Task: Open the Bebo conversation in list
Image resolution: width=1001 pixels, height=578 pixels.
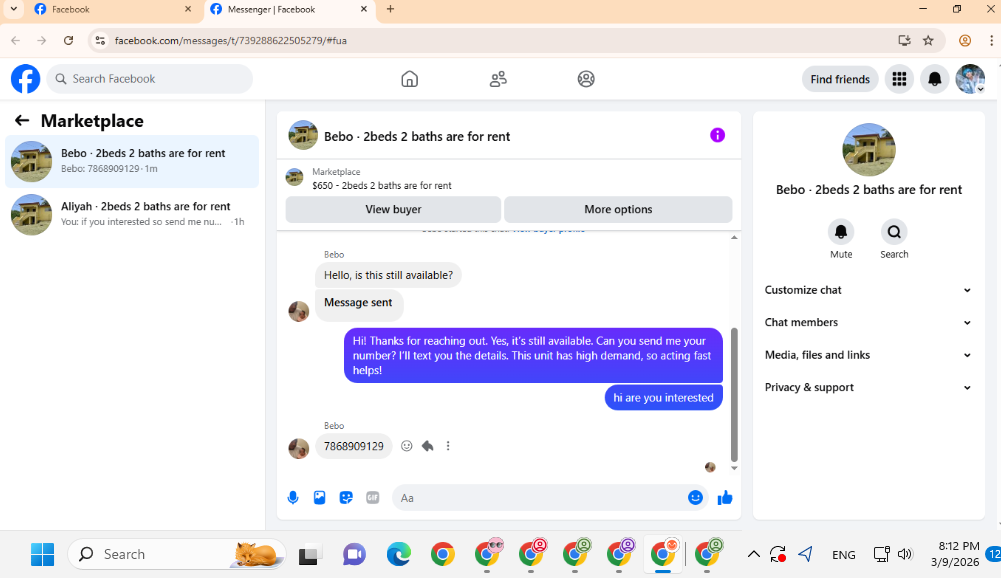Action: pos(132,161)
